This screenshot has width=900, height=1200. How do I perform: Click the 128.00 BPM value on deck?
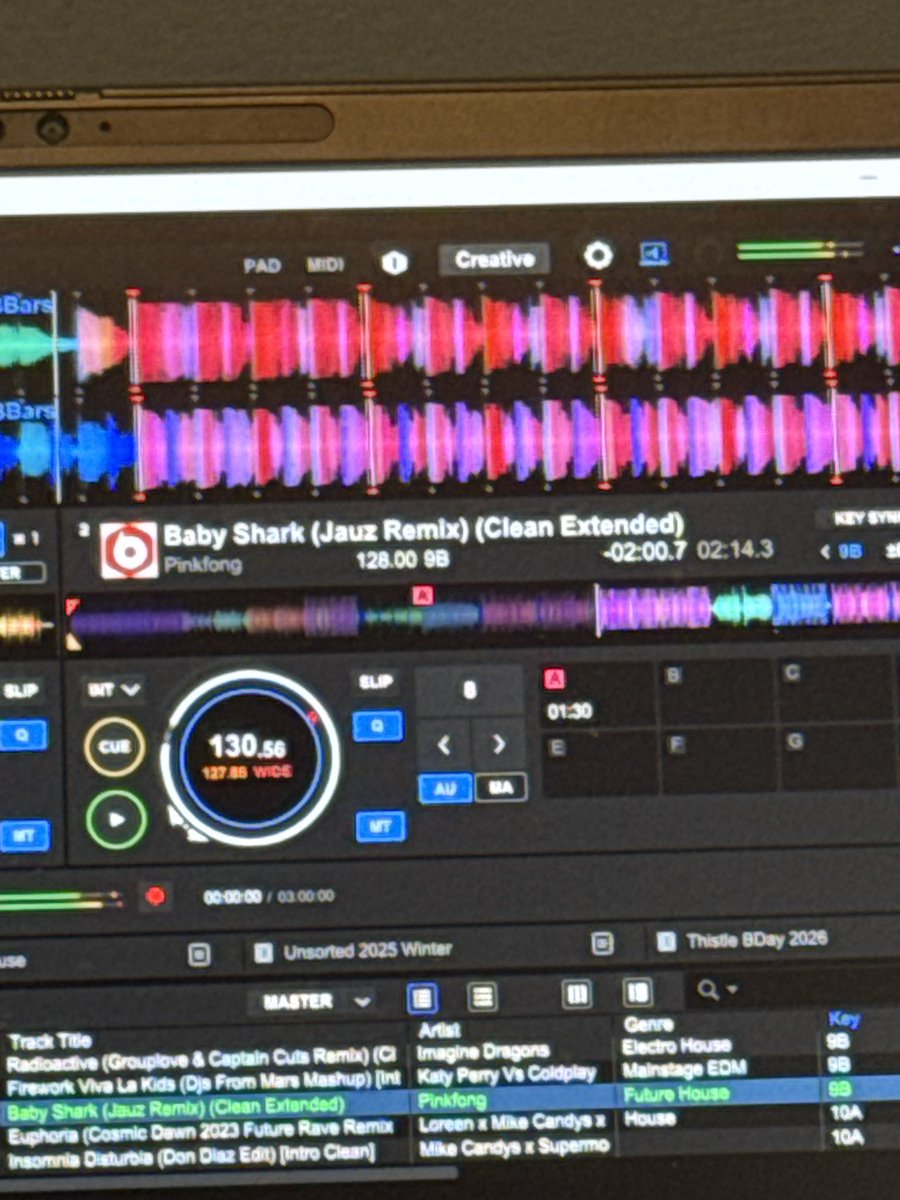pyautogui.click(x=388, y=561)
